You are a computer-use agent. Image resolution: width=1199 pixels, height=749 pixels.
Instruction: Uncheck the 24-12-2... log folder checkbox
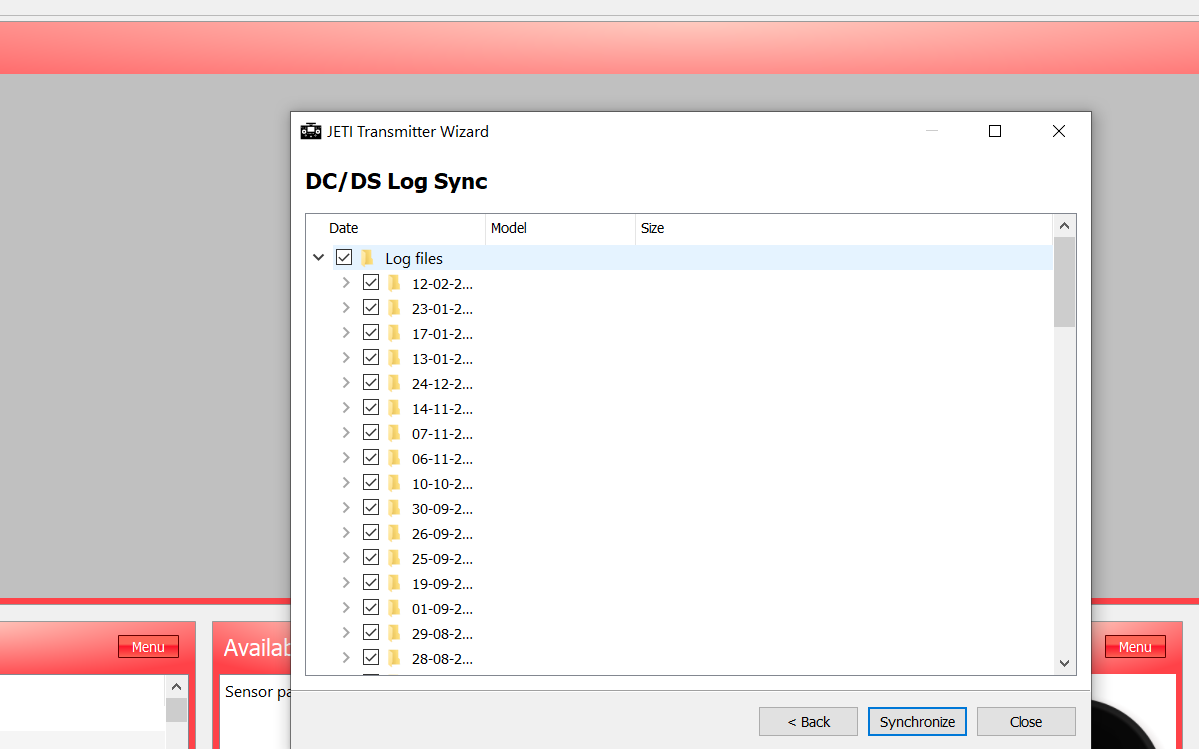pyautogui.click(x=371, y=383)
